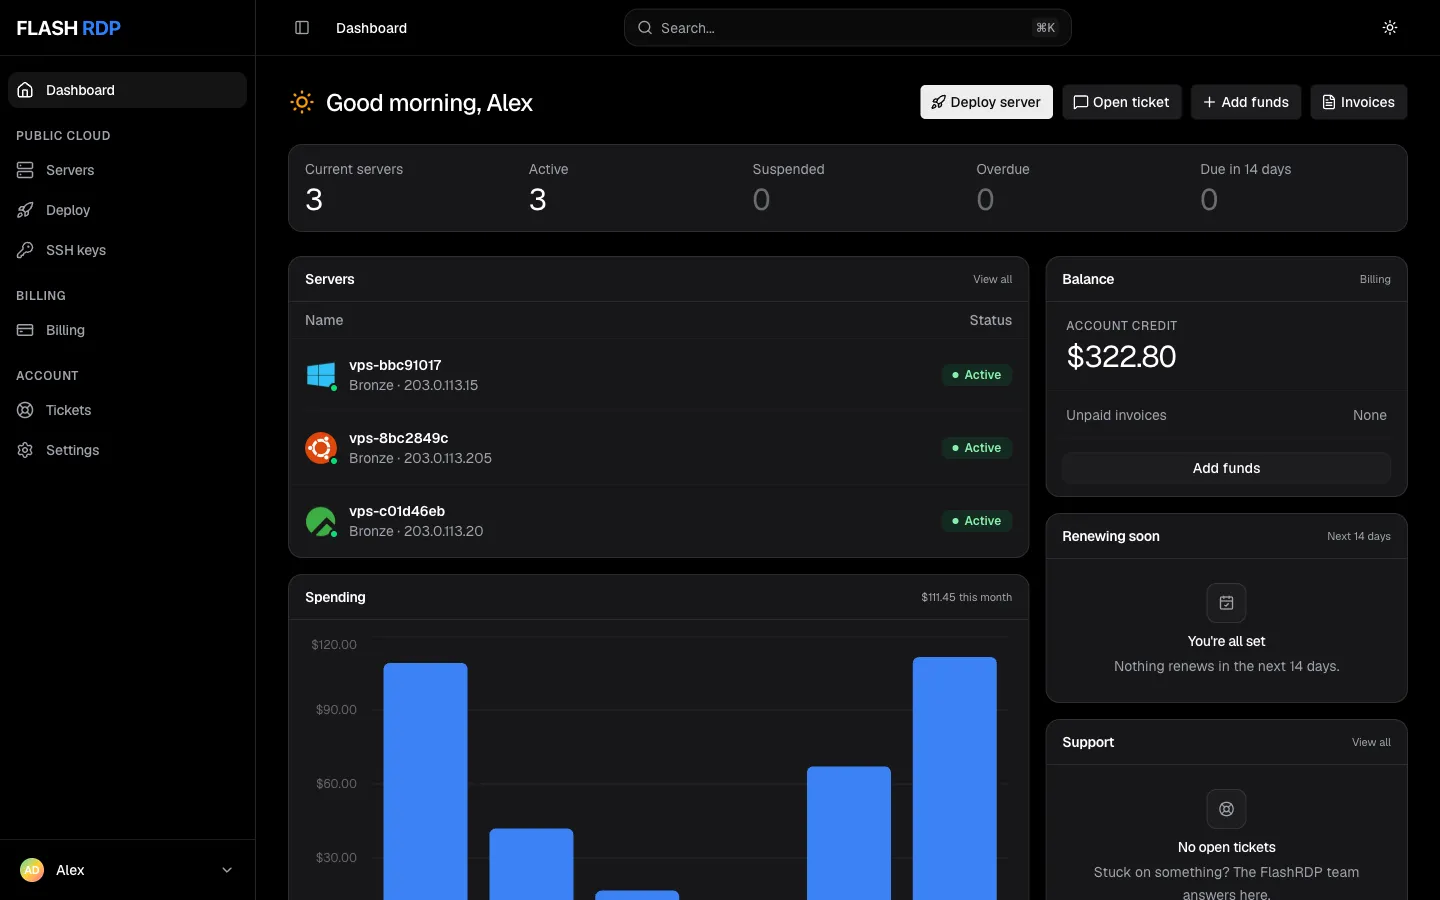Click the Active badge for vps-c01d46eb

(977, 521)
